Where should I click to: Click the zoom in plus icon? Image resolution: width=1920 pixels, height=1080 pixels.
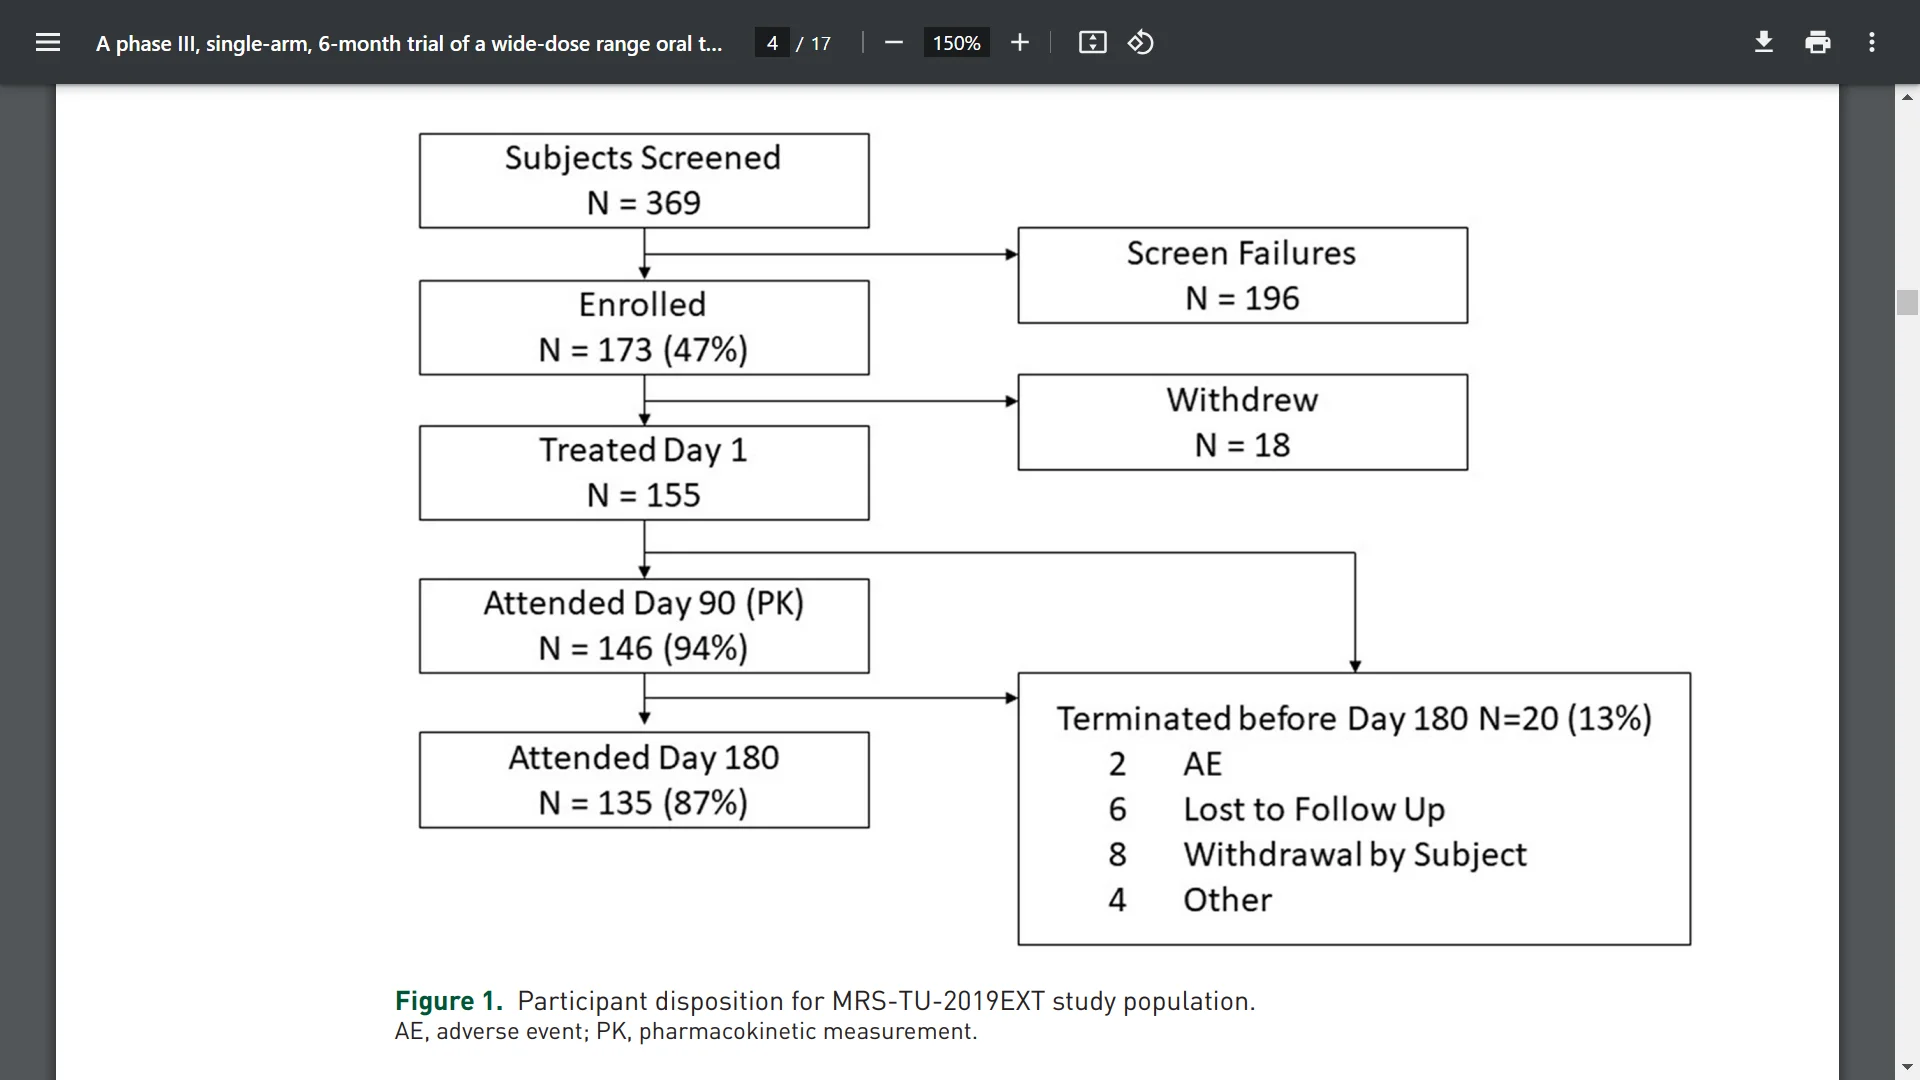pos(1019,42)
